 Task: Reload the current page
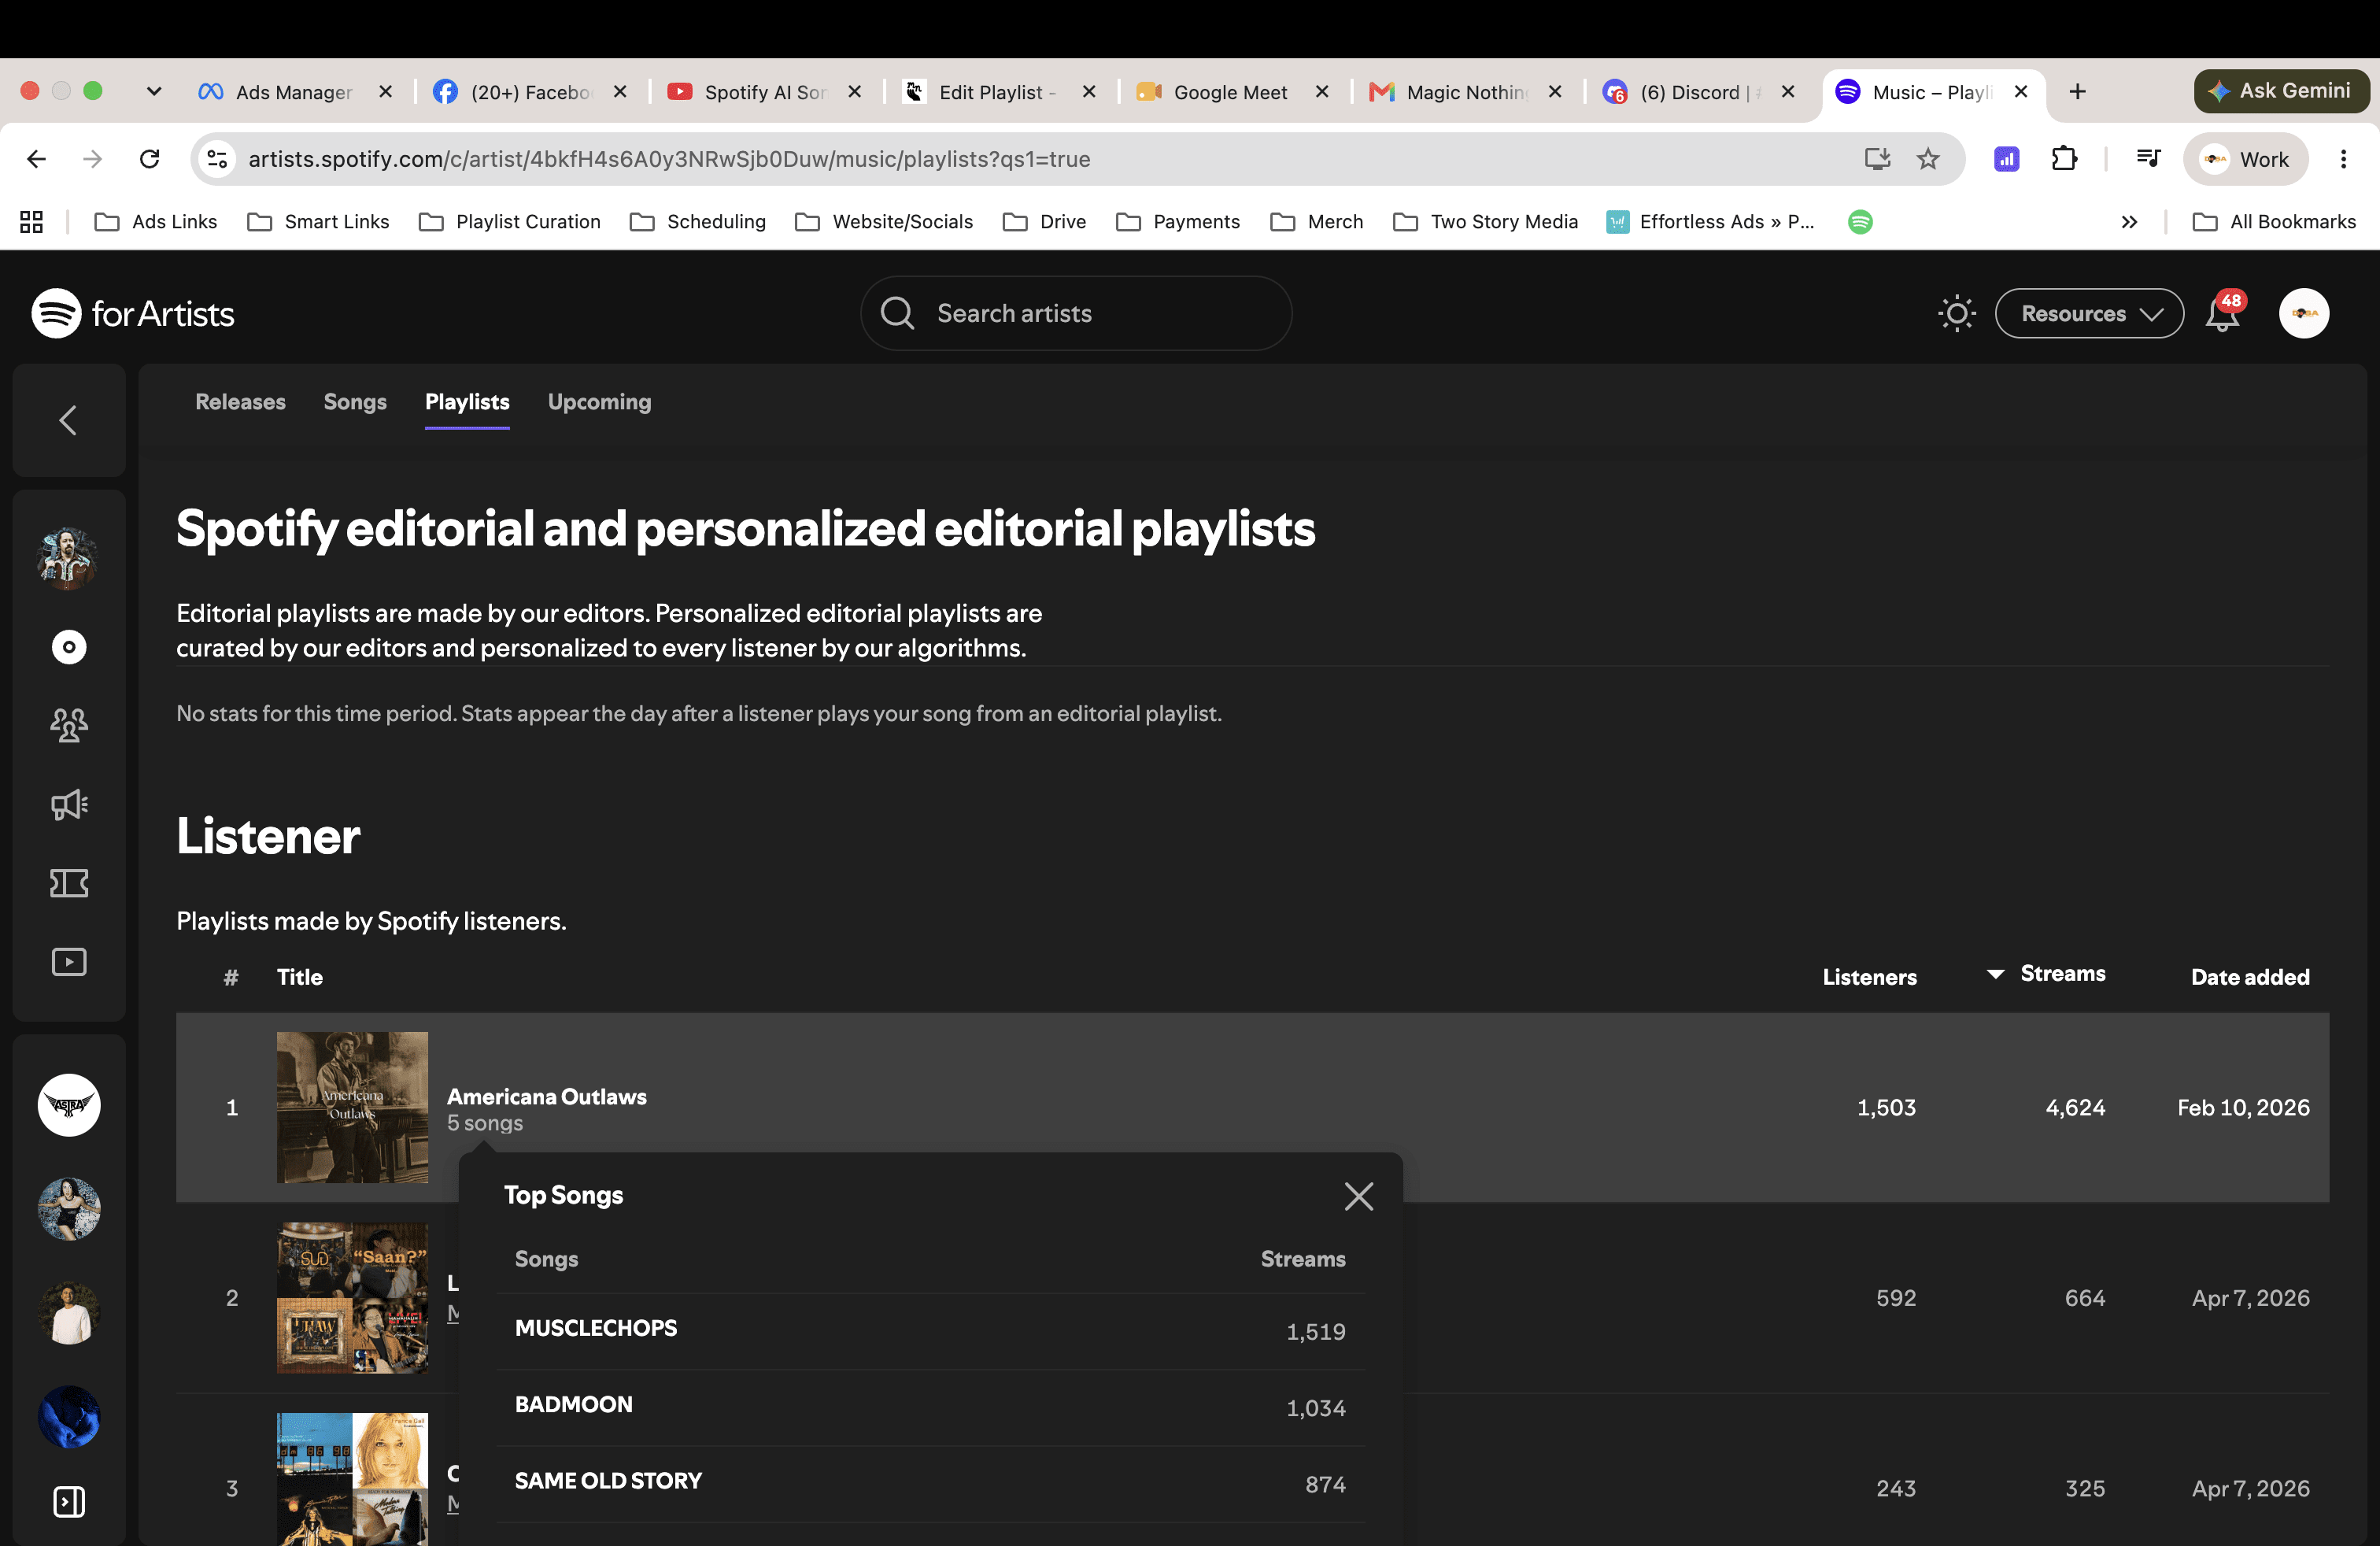pyautogui.click(x=150, y=159)
